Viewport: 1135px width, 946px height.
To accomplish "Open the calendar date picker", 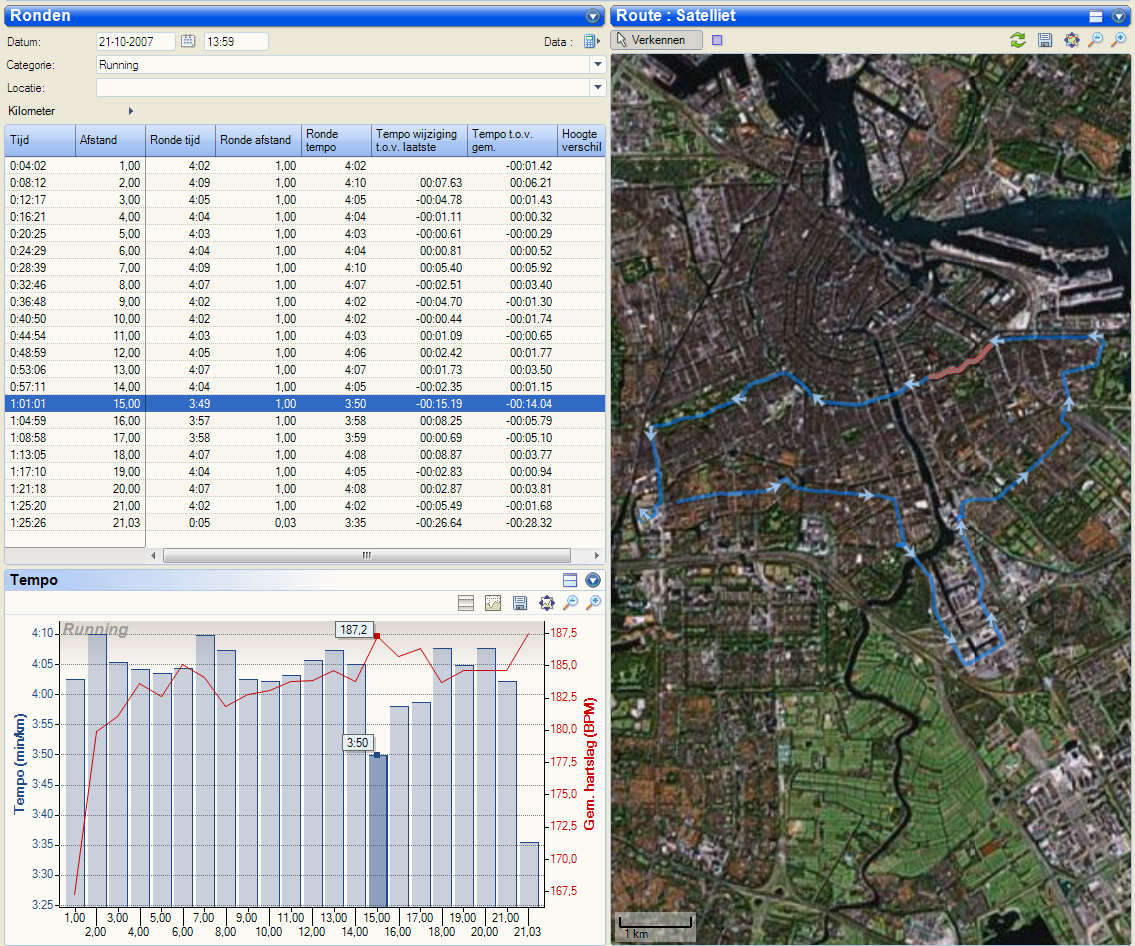I will pyautogui.click(x=188, y=41).
